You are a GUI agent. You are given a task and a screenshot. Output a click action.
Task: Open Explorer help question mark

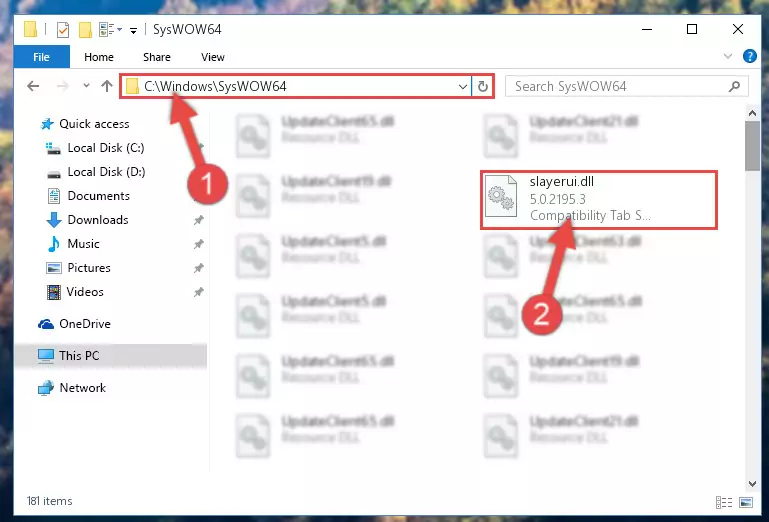[749, 56]
